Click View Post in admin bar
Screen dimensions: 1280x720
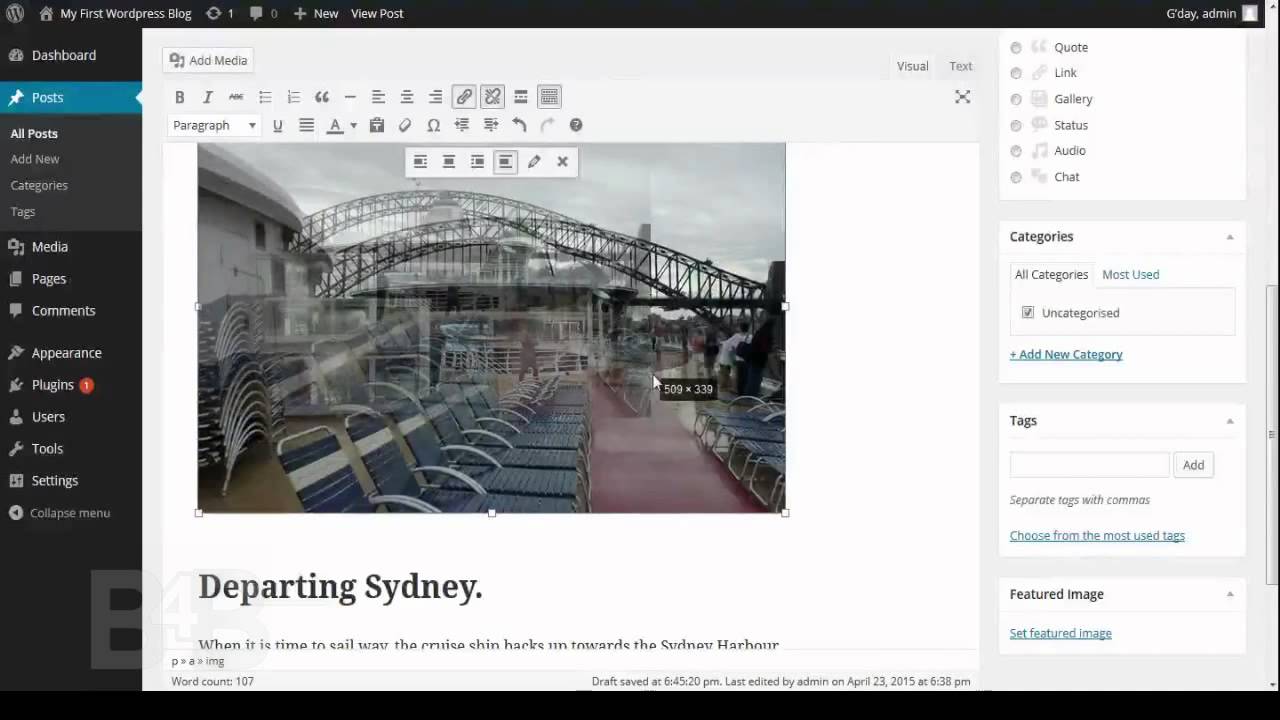377,14
